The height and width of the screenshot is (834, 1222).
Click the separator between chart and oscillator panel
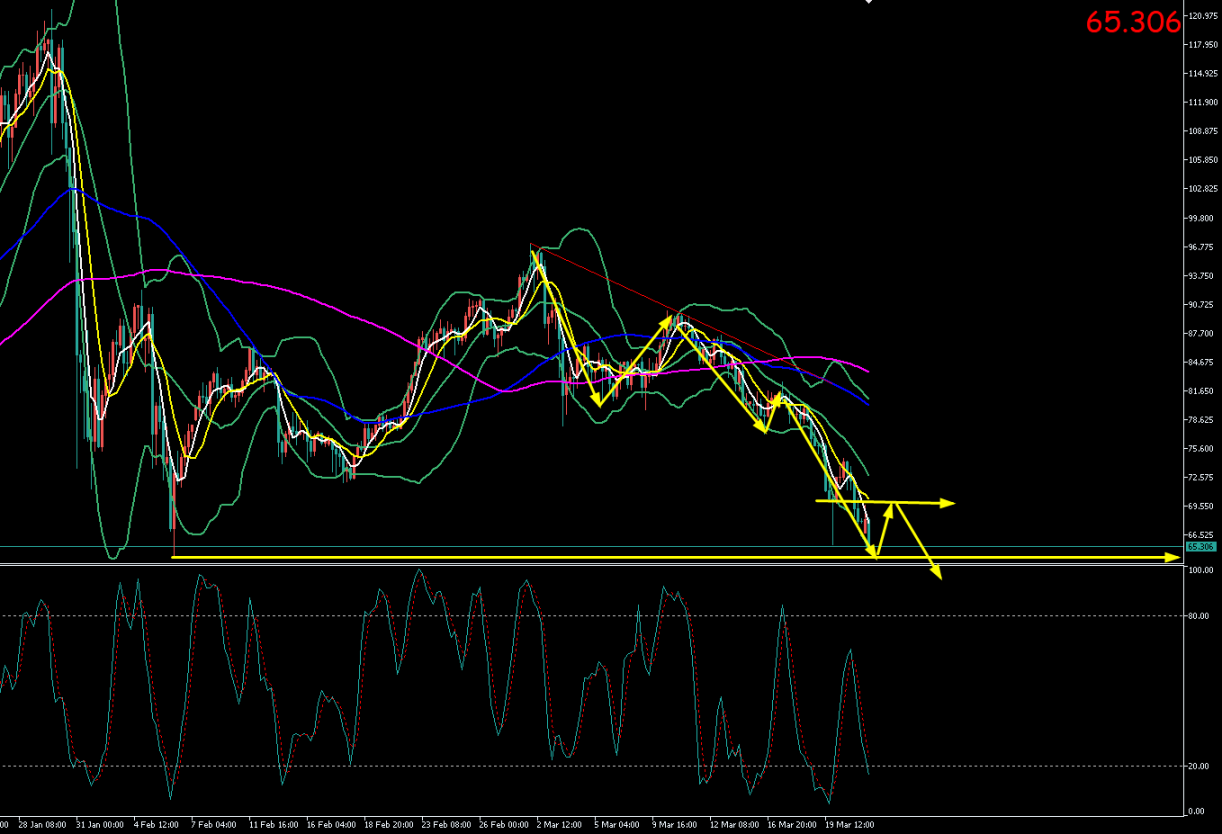click(600, 565)
